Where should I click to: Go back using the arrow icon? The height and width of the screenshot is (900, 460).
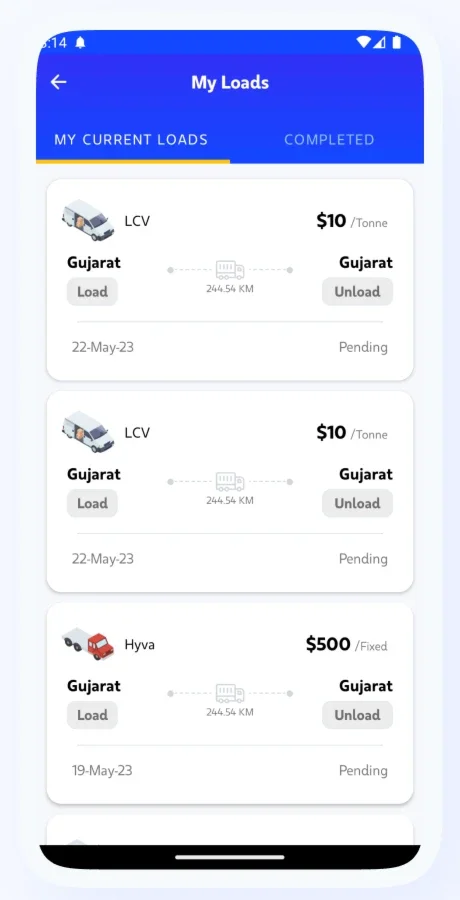(x=58, y=83)
